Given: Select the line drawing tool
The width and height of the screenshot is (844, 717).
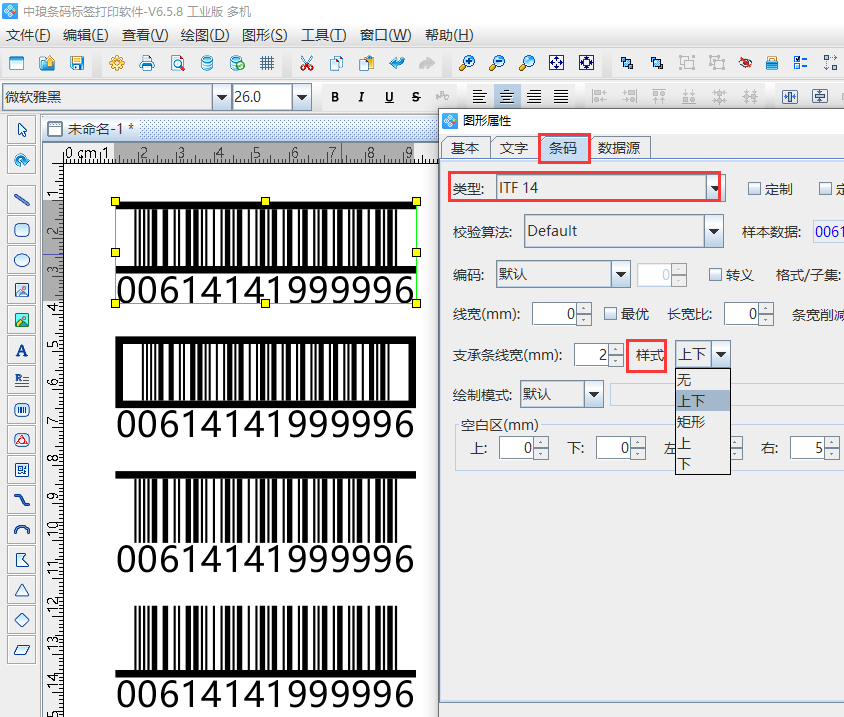Looking at the screenshot, I should click(x=22, y=200).
